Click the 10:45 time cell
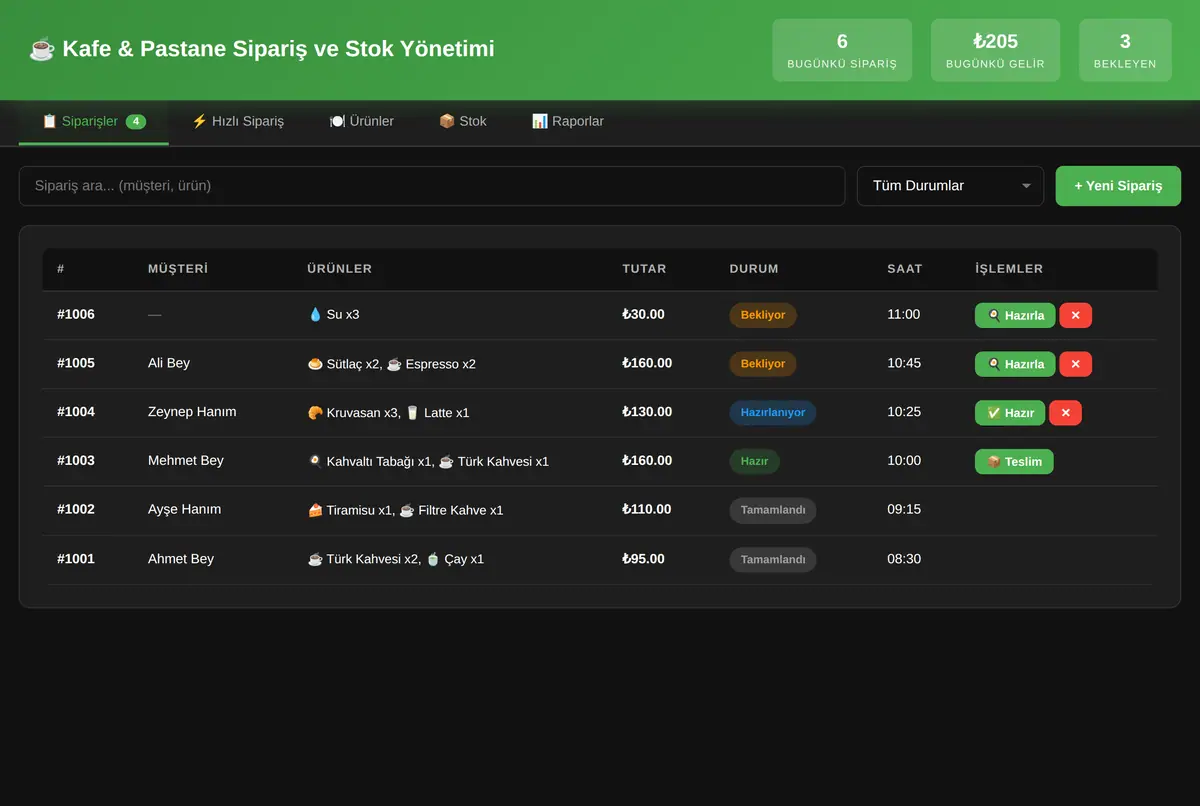The width and height of the screenshot is (1200, 806). 904,363
